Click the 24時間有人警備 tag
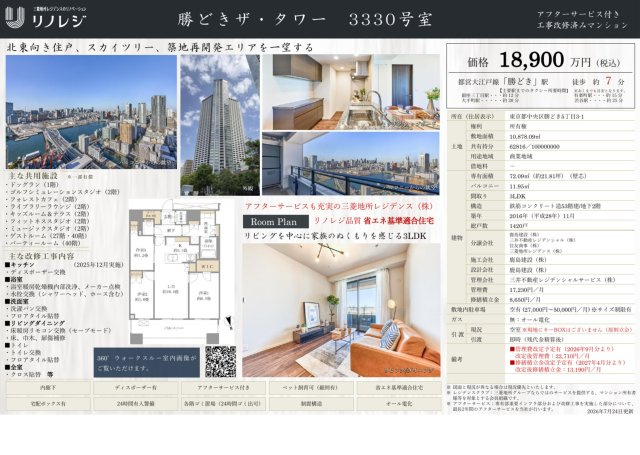The image size is (640, 455). (x=136, y=404)
